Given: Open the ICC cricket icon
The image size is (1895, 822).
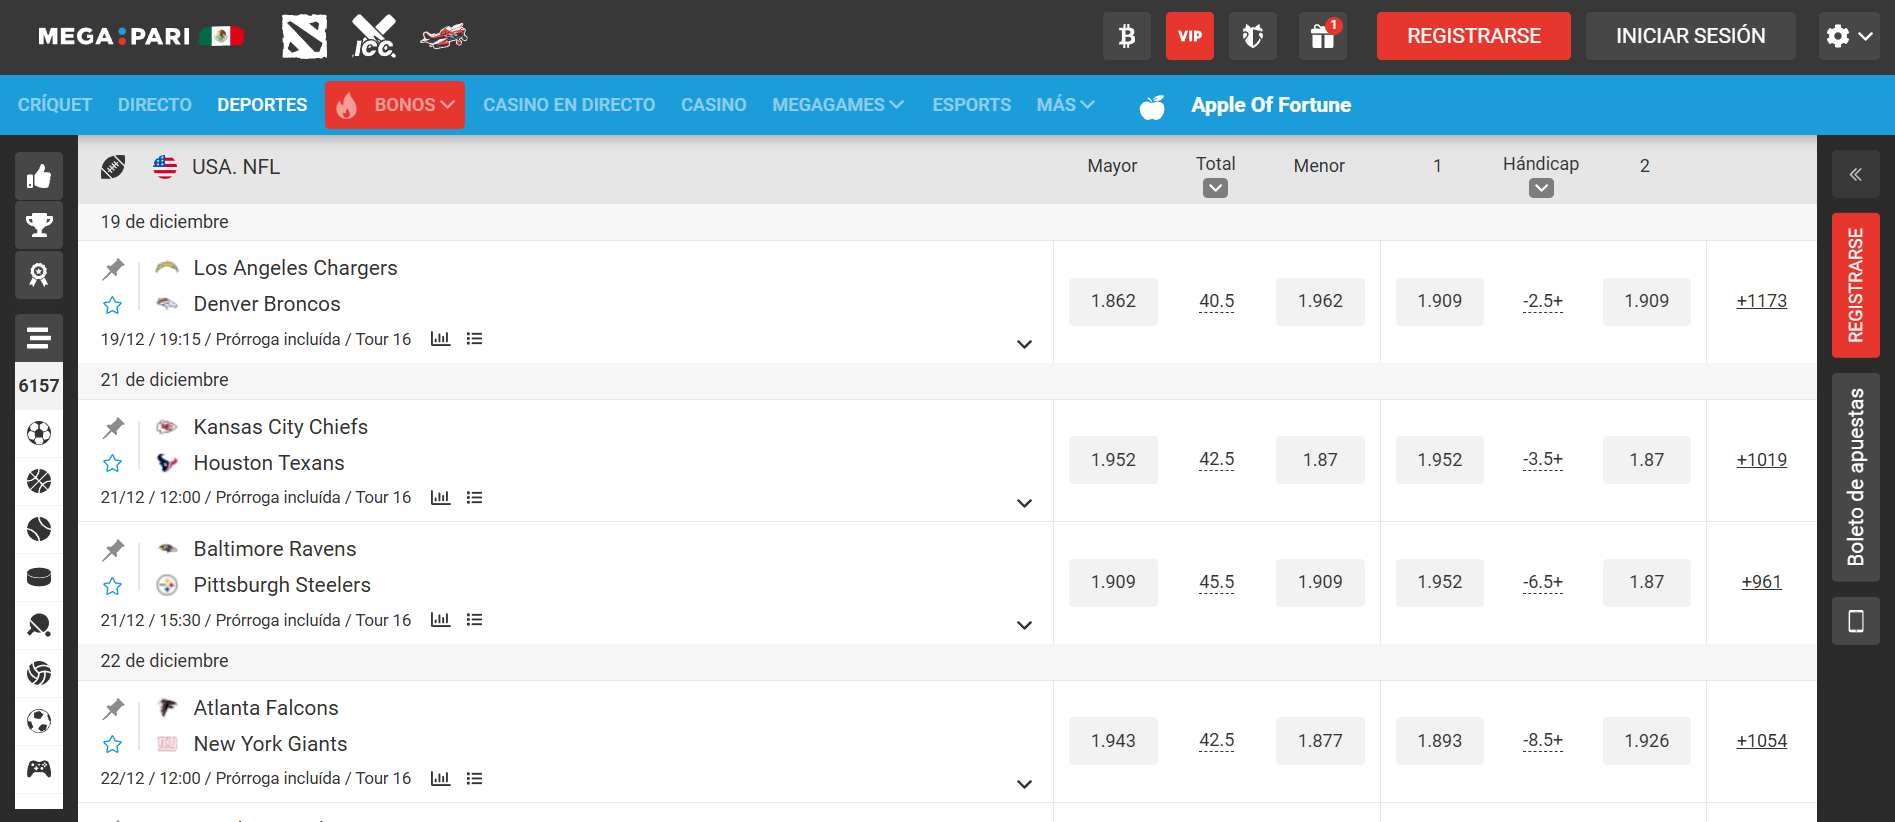Looking at the screenshot, I should pos(374,37).
